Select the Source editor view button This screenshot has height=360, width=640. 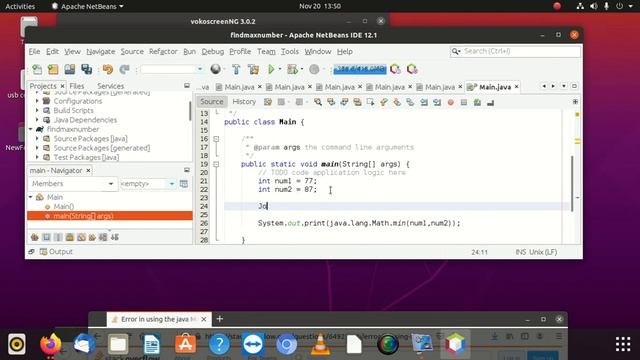211,102
